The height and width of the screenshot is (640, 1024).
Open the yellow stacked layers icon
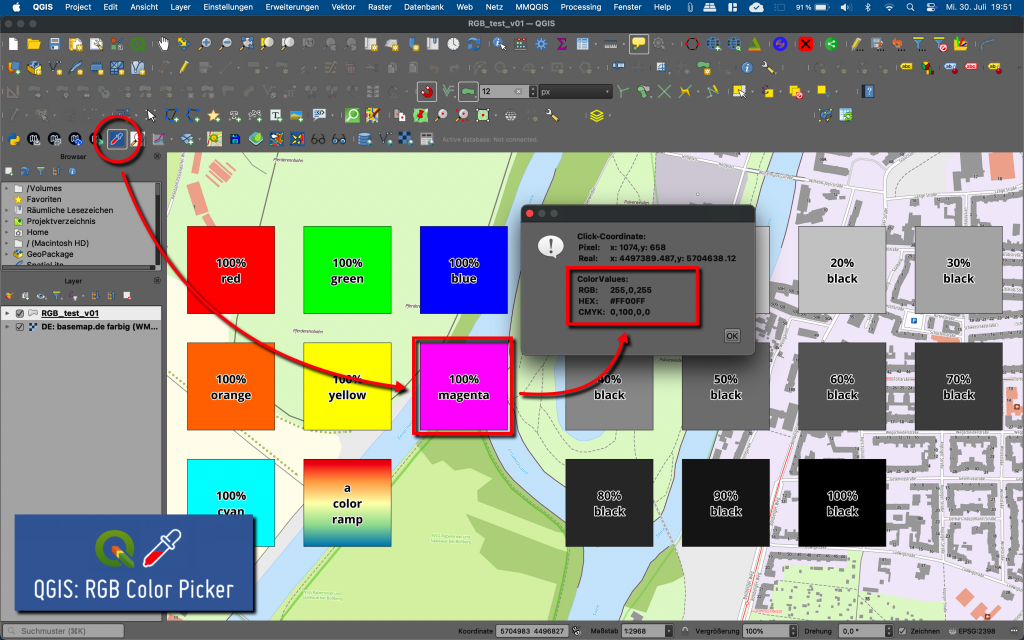596,116
